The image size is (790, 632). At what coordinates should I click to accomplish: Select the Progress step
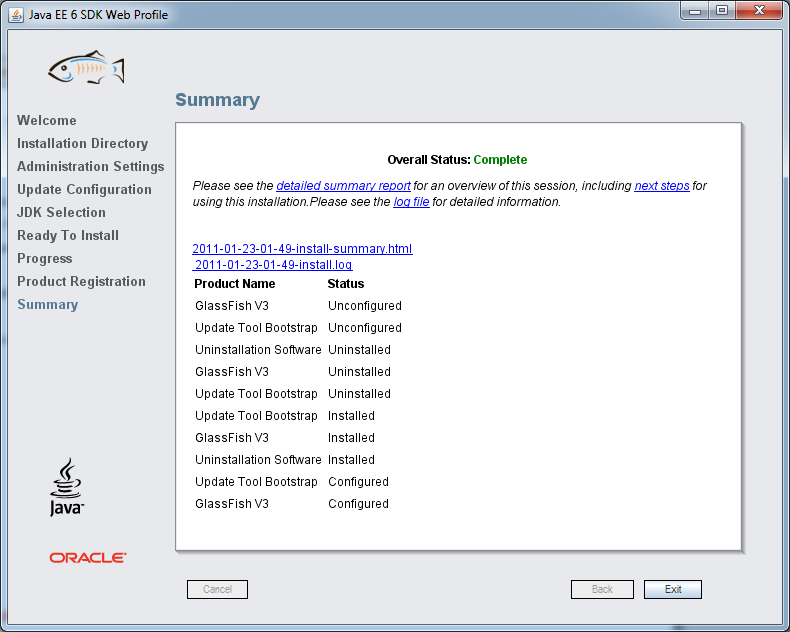point(45,259)
